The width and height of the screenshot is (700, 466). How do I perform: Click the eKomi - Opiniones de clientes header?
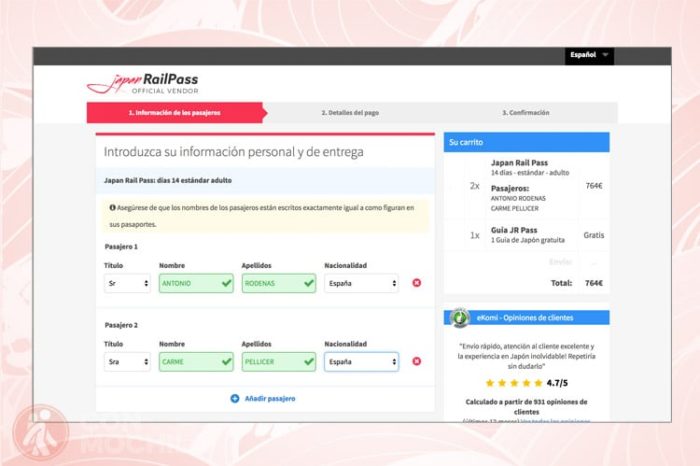coord(526,318)
